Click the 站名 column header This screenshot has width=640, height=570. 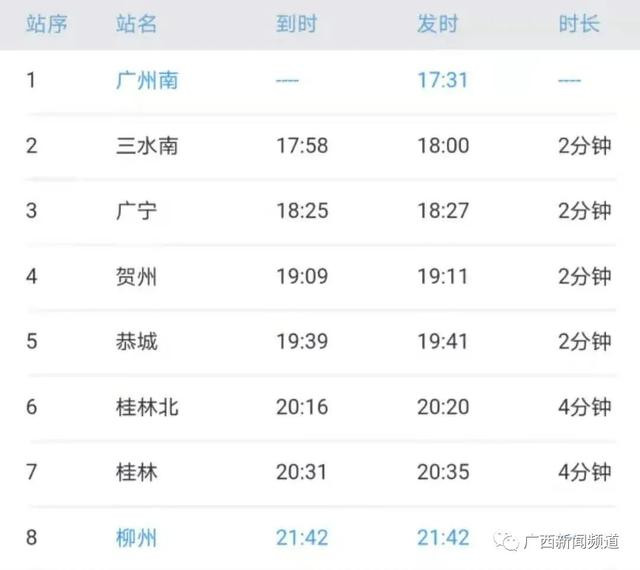pos(137,24)
